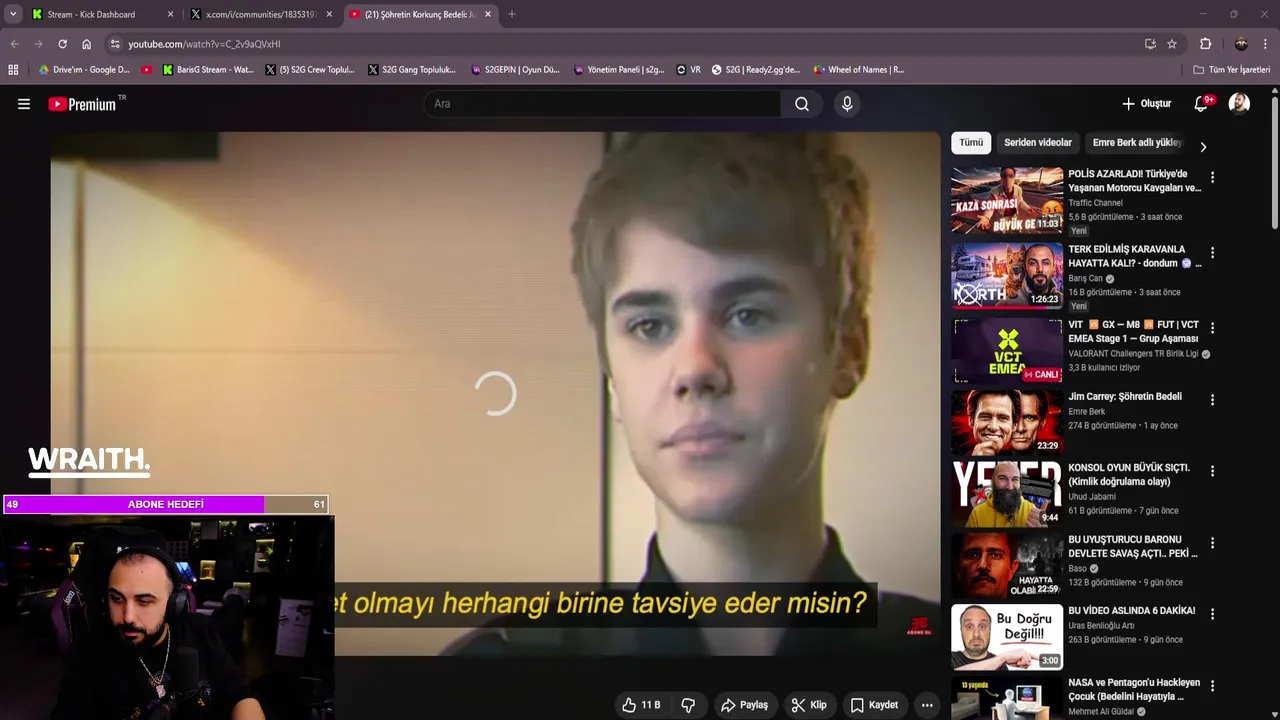Click page vertical scrollbar
Image resolution: width=1280 pixels, height=720 pixels.
(x=1275, y=160)
